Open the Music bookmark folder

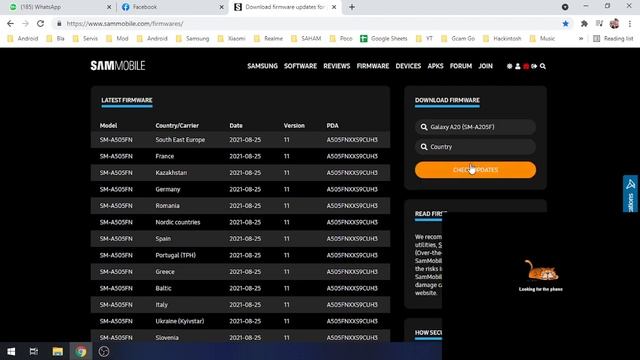[542, 38]
